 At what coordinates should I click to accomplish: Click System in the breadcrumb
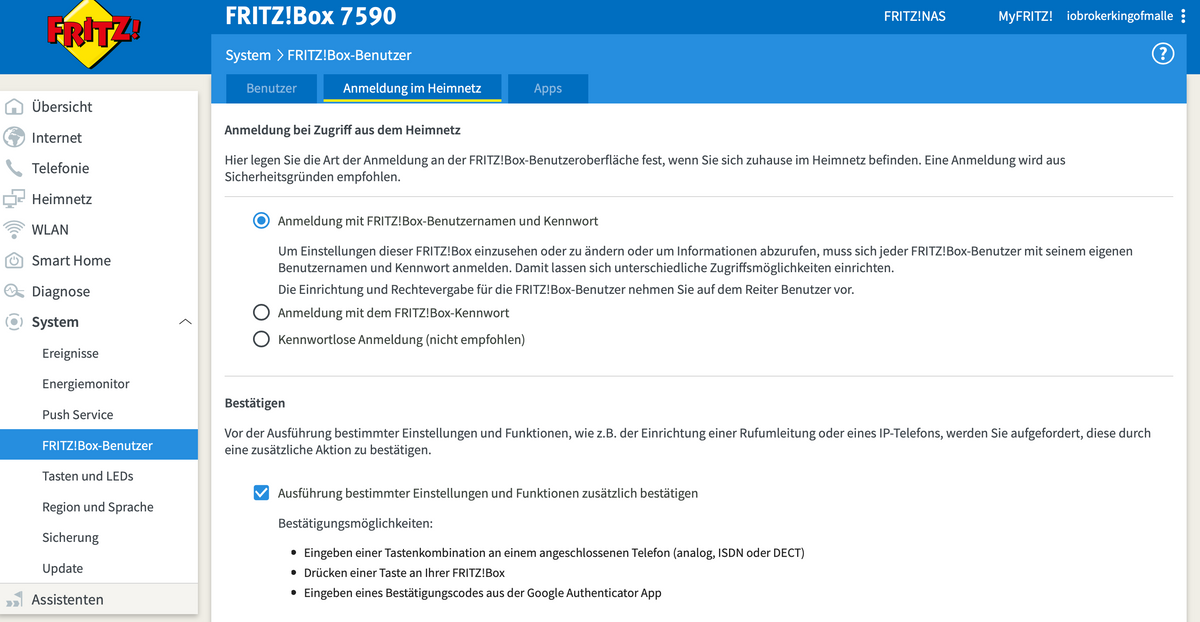[x=248, y=55]
